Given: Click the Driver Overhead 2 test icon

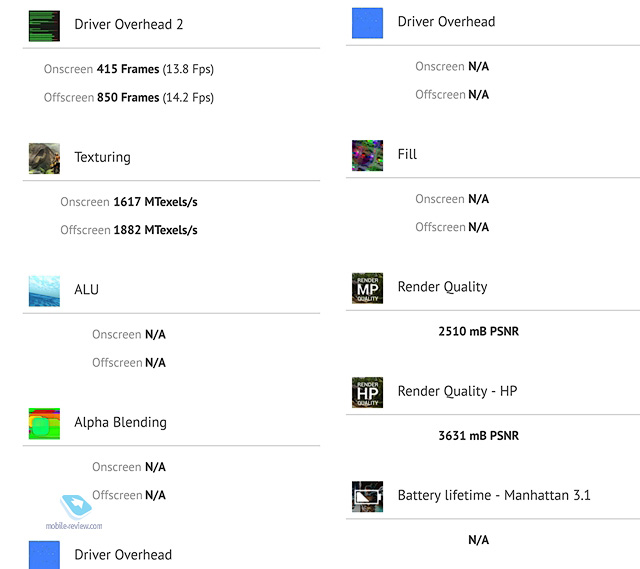Looking at the screenshot, I should [44, 26].
